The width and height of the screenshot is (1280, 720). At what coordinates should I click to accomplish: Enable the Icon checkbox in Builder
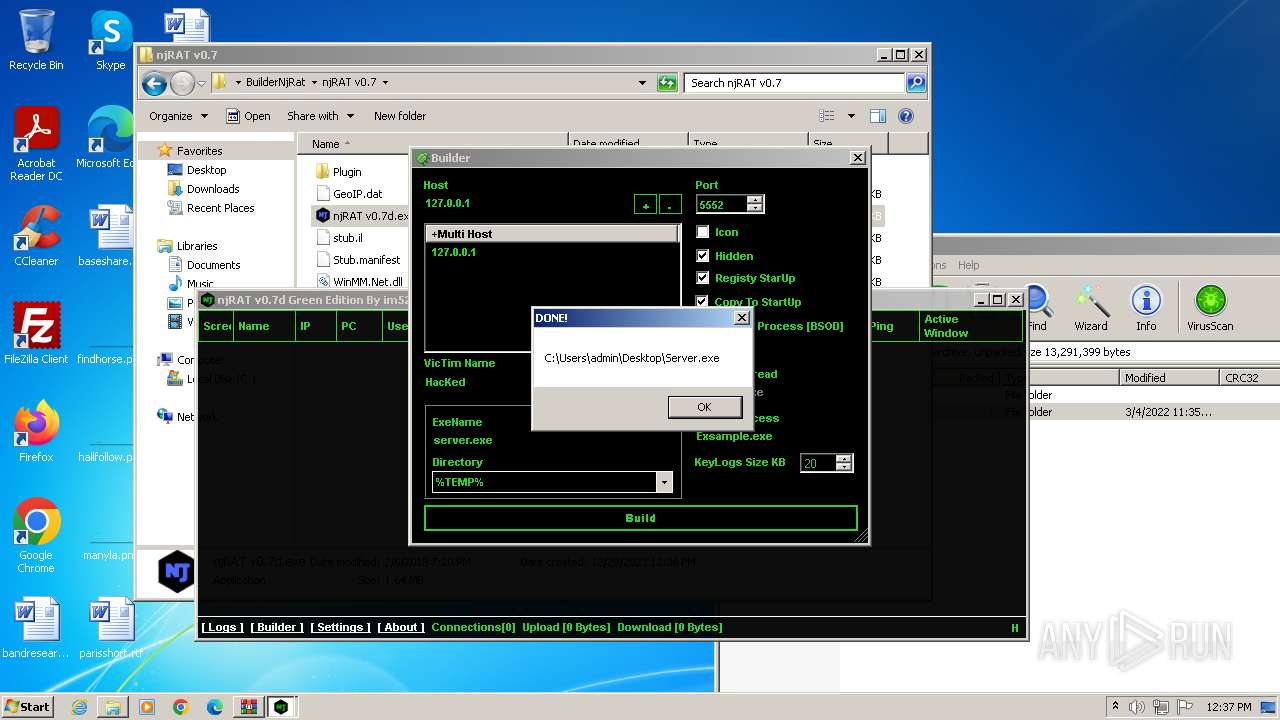(703, 232)
